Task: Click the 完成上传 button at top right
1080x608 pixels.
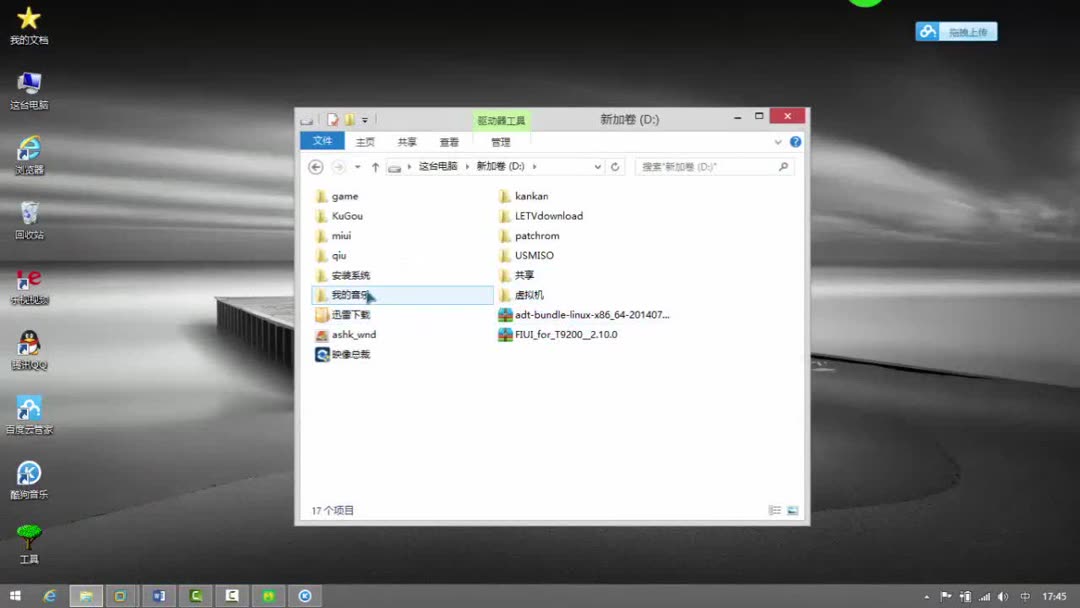Action: click(x=956, y=31)
